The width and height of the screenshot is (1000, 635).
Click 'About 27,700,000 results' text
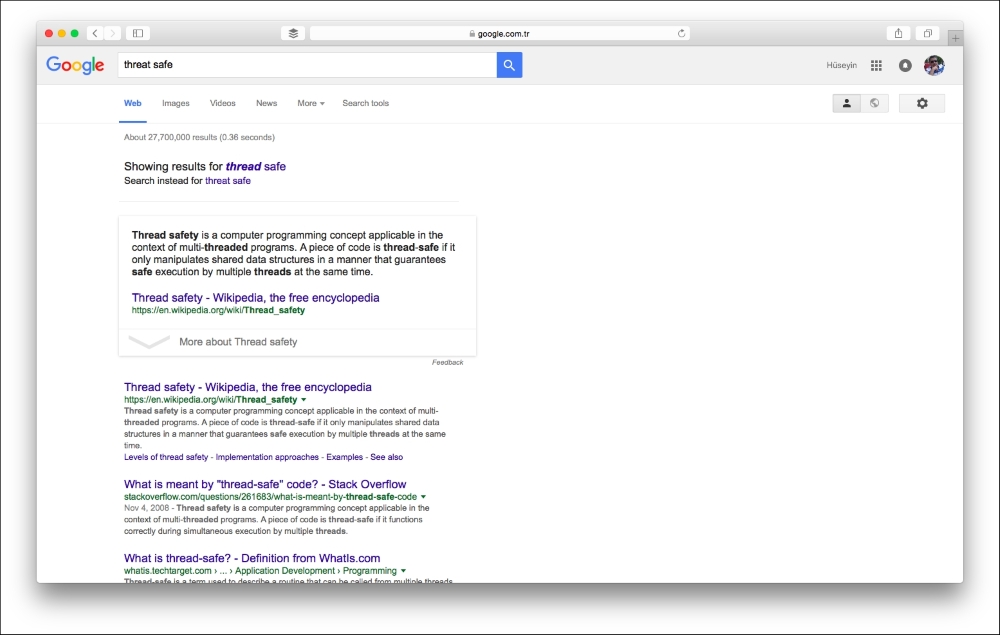(x=199, y=137)
